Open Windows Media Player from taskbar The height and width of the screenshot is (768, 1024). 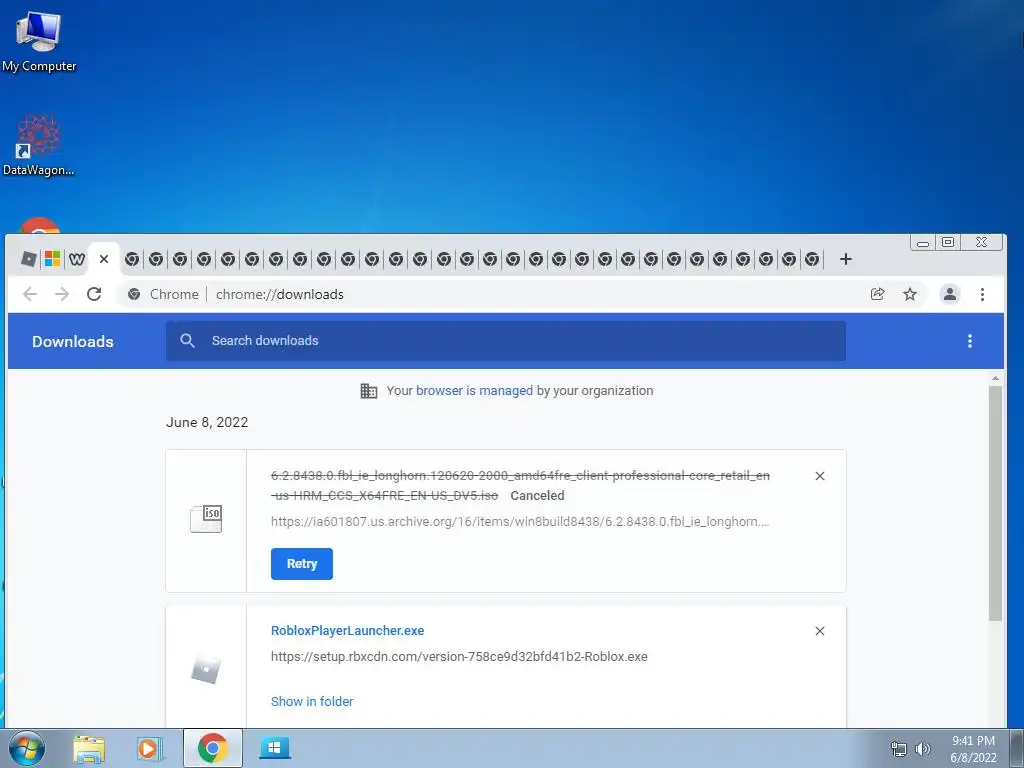pyautogui.click(x=149, y=749)
